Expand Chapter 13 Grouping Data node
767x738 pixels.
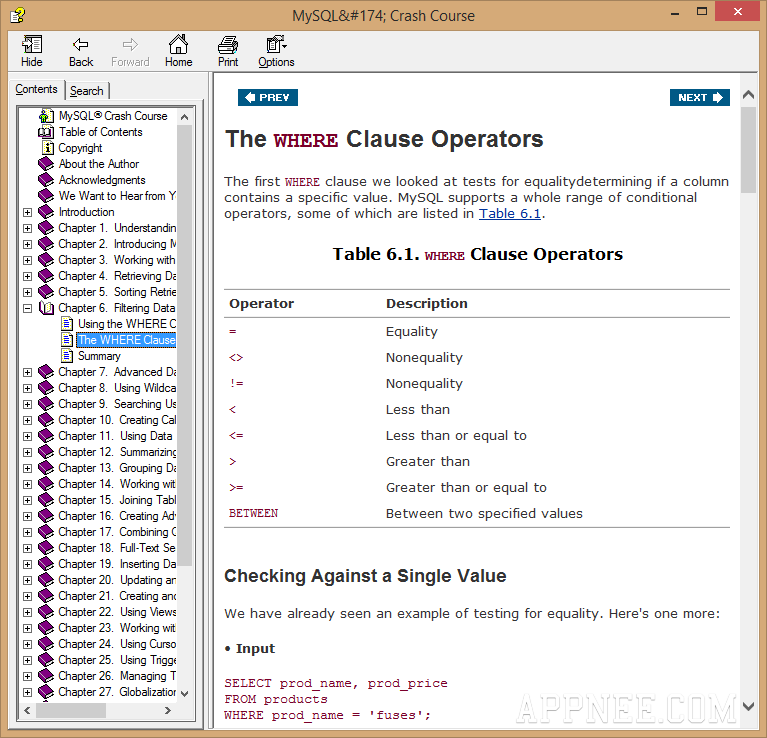[27, 469]
